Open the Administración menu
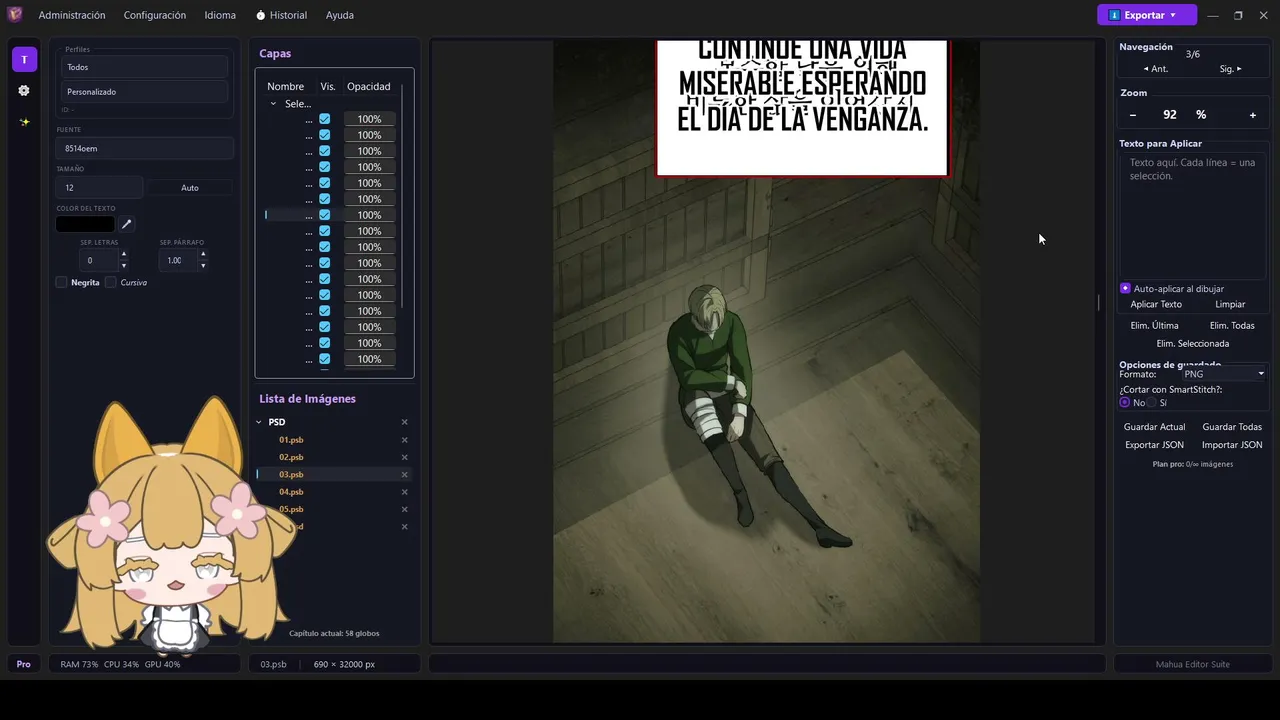The height and width of the screenshot is (720, 1280). tap(72, 15)
